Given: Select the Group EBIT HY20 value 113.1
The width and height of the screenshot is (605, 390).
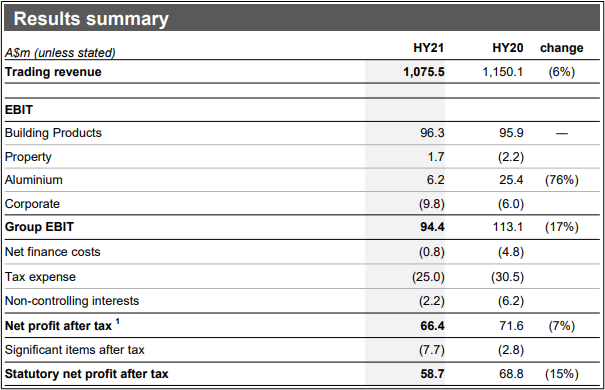Looking at the screenshot, I should coord(508,227).
